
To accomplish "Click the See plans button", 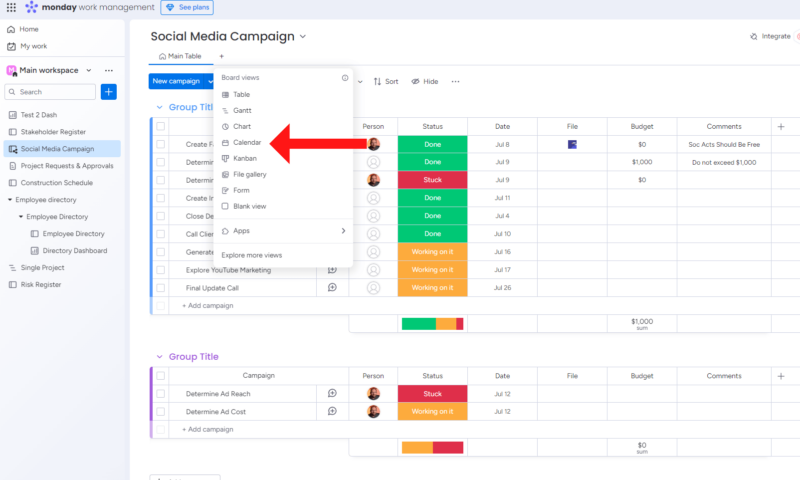I will 187,7.
